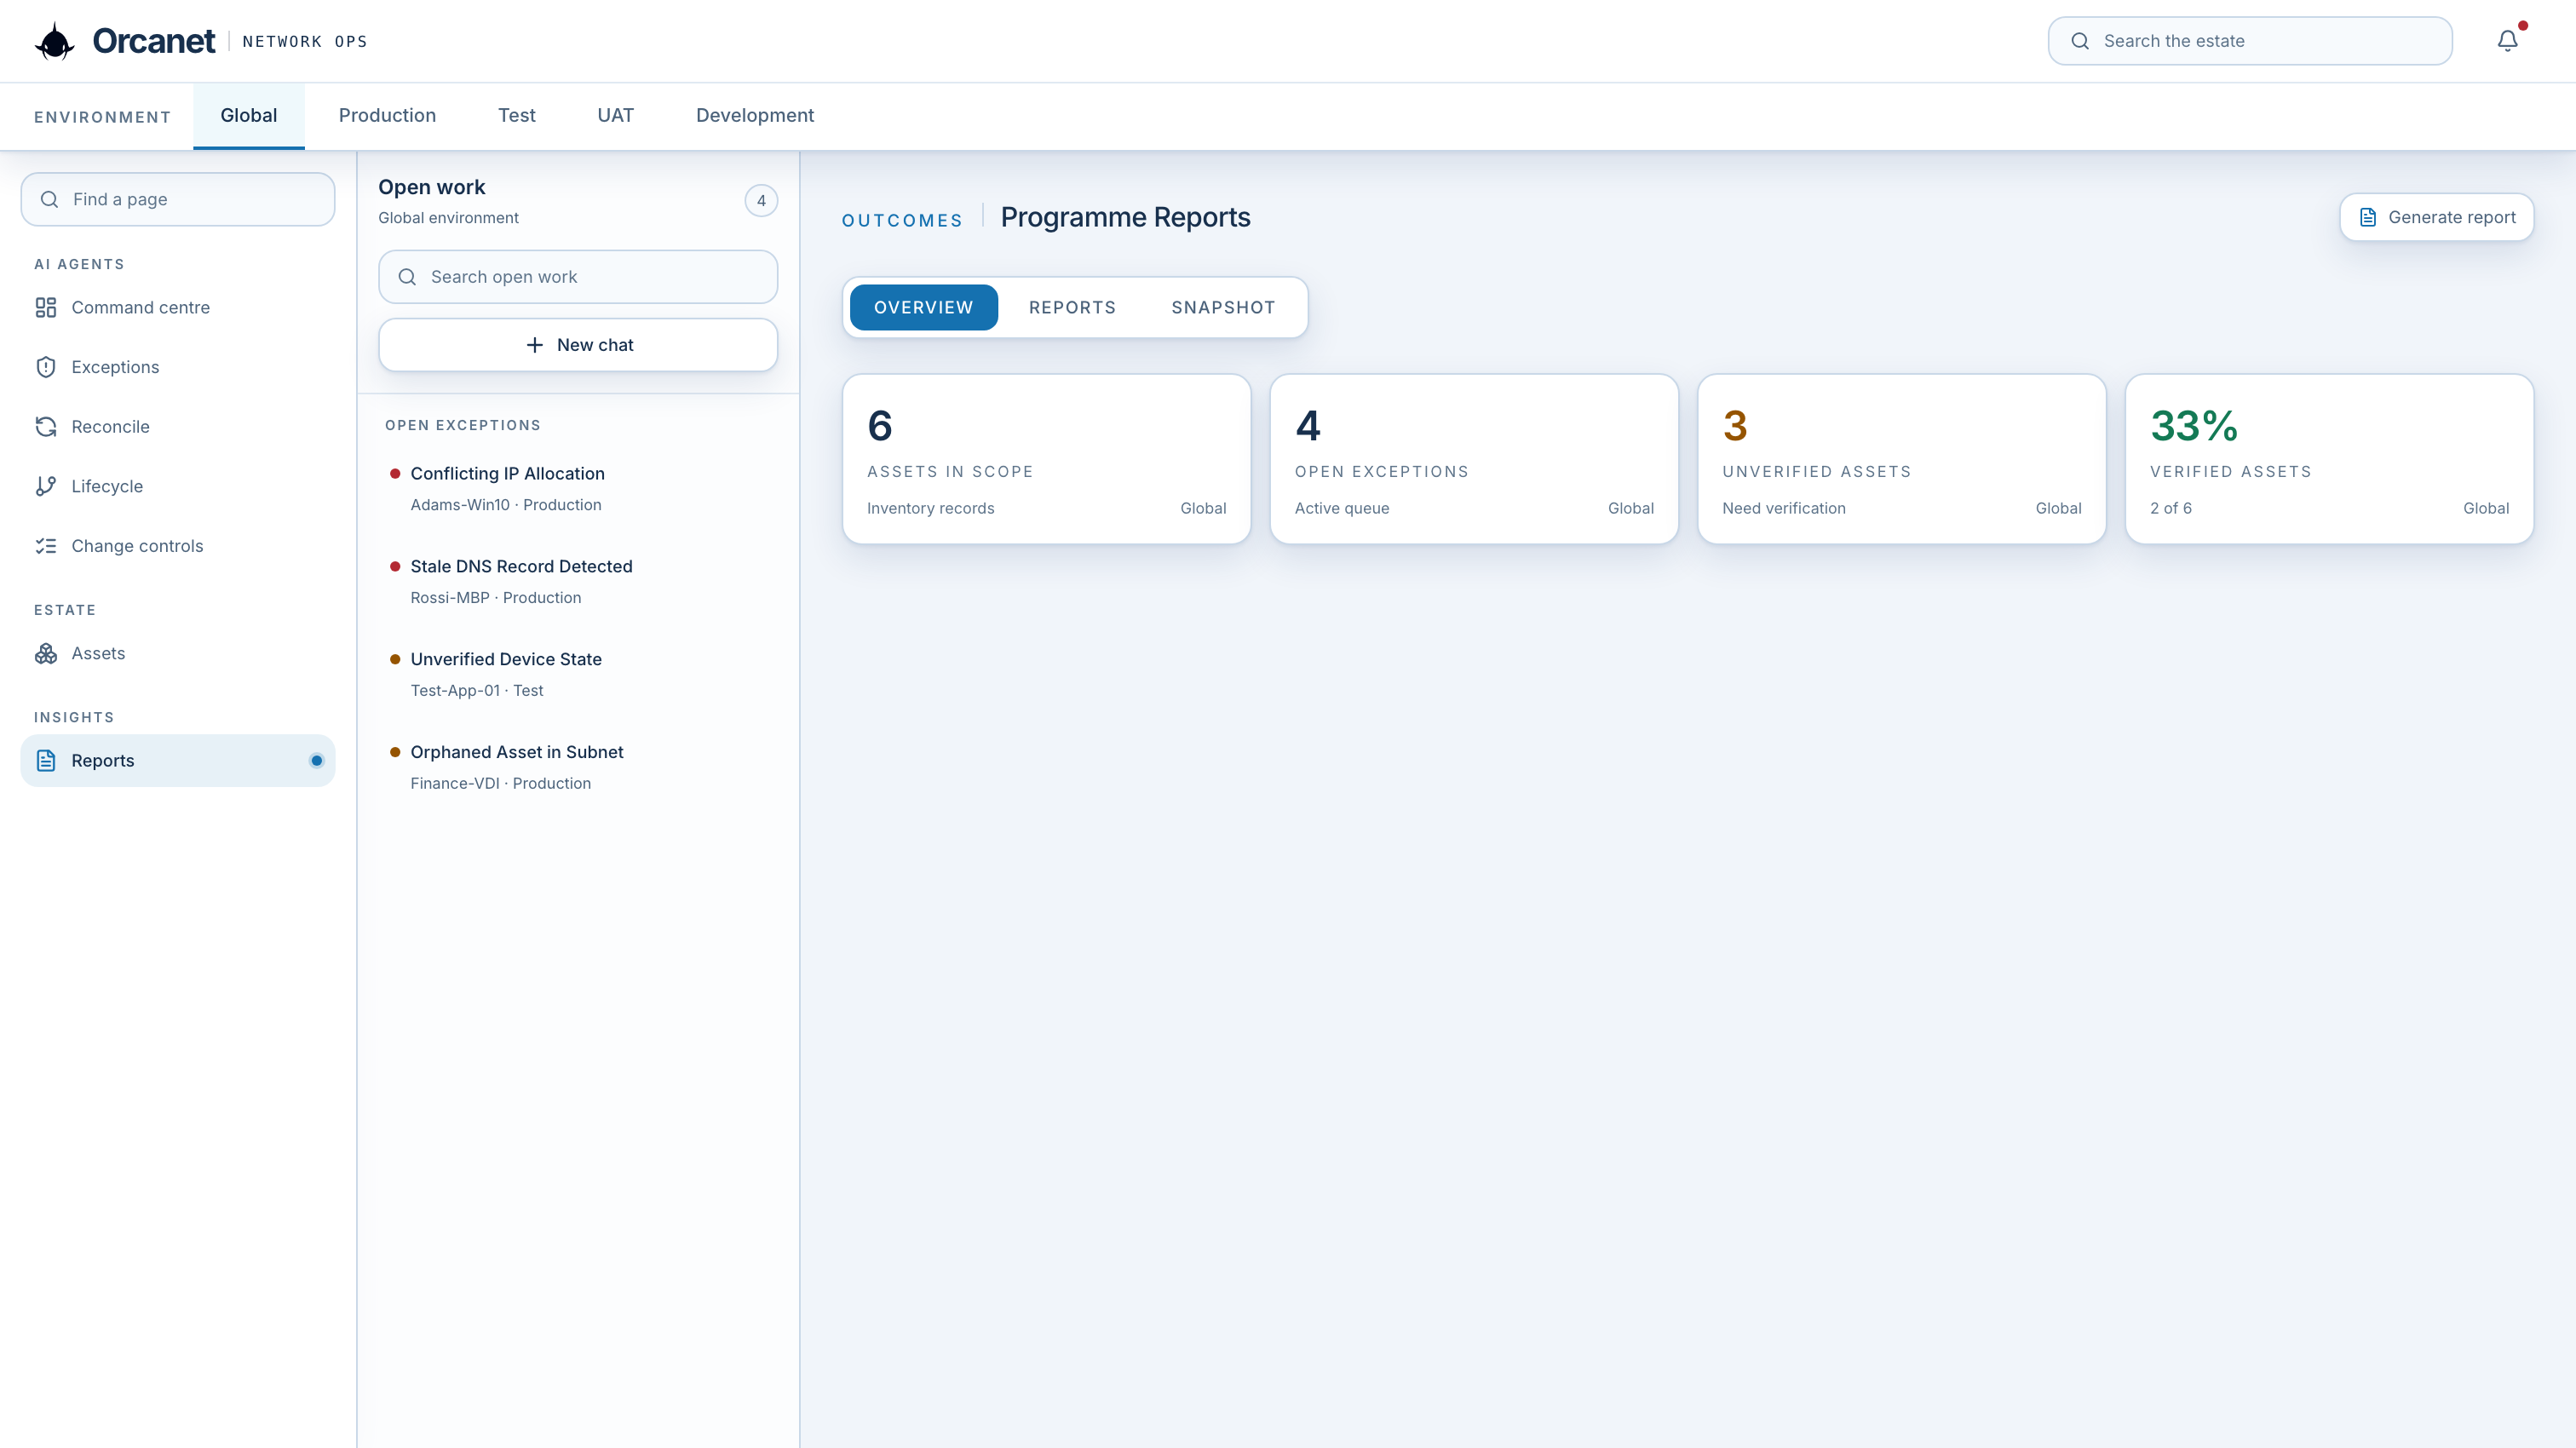Click the blue dot indicator beside Reports
The height and width of the screenshot is (1448, 2576).
(x=317, y=761)
